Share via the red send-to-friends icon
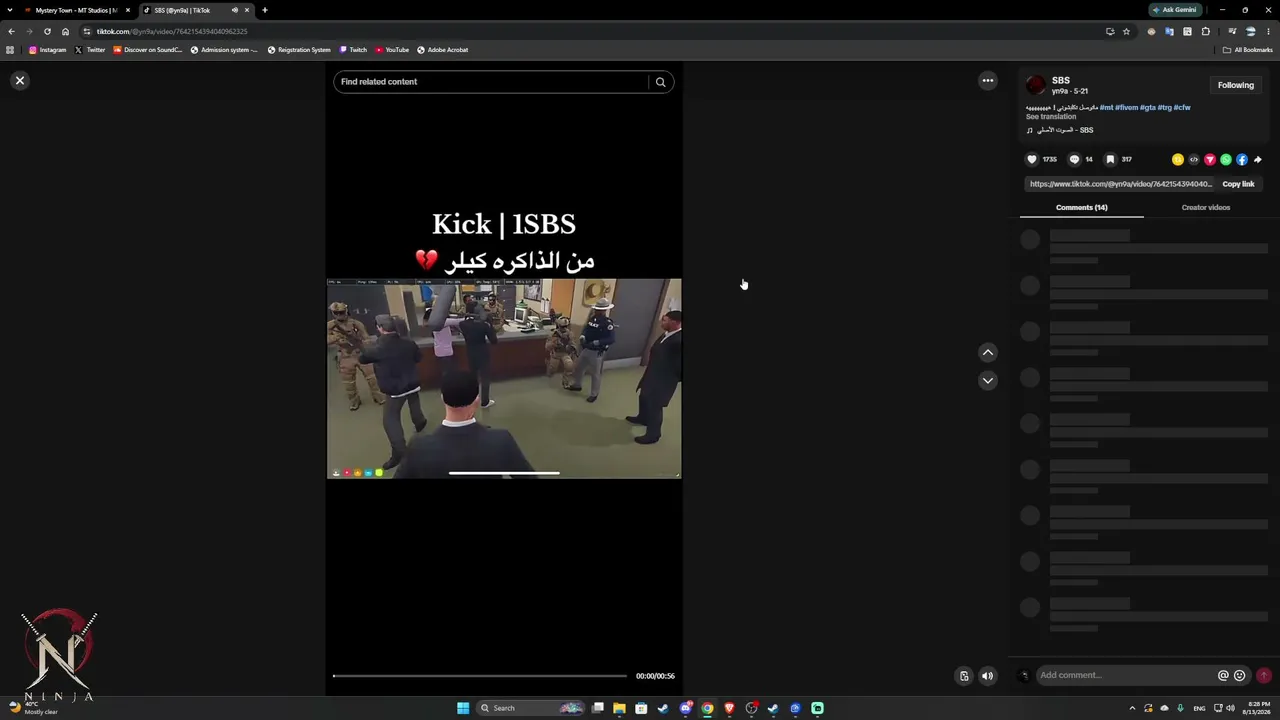 1210,159
